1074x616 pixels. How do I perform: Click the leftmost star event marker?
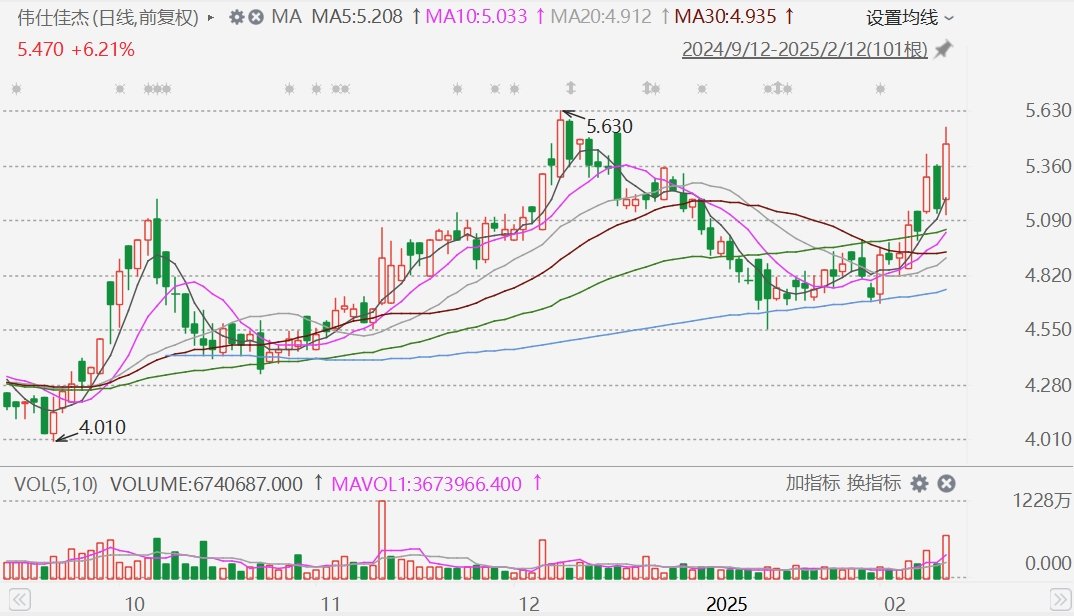pos(16,88)
